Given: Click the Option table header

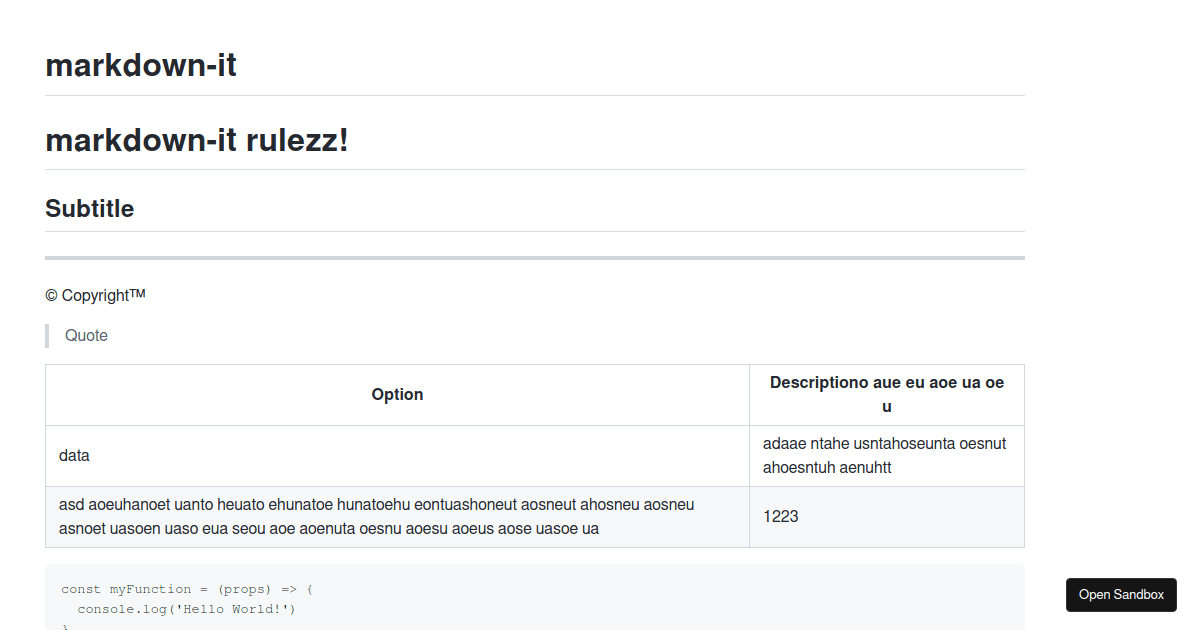Looking at the screenshot, I should [396, 394].
